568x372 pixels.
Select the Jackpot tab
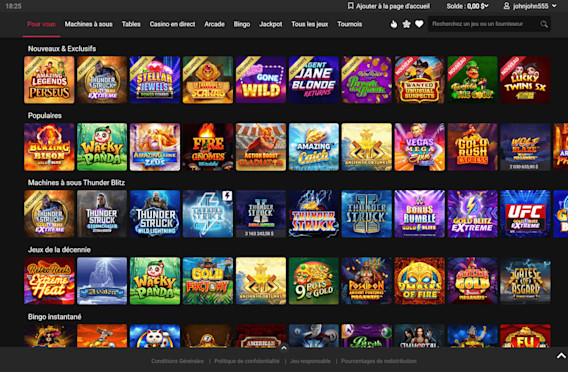click(271, 24)
